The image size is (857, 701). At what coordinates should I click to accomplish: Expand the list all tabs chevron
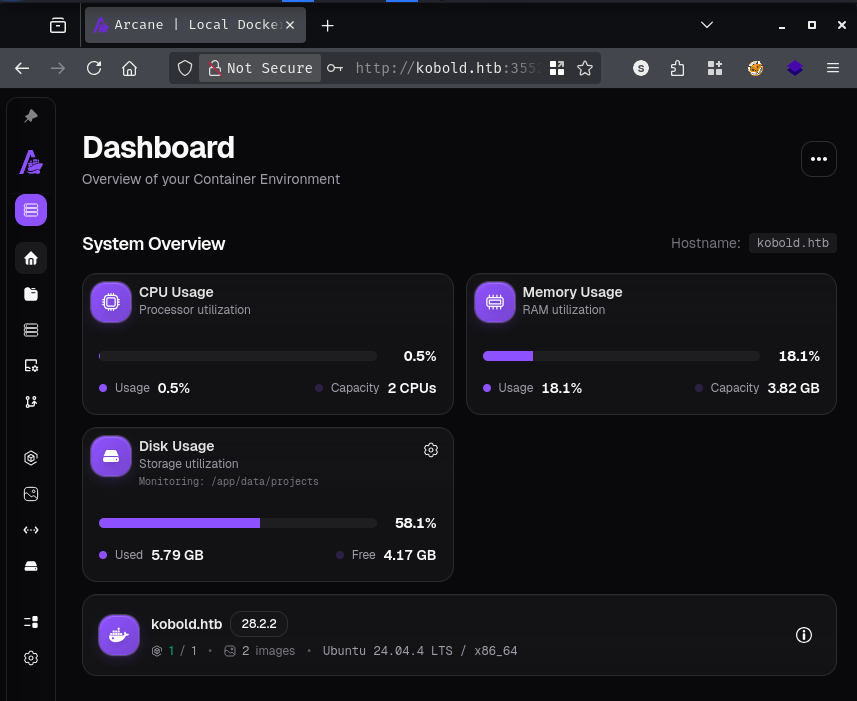(x=707, y=25)
